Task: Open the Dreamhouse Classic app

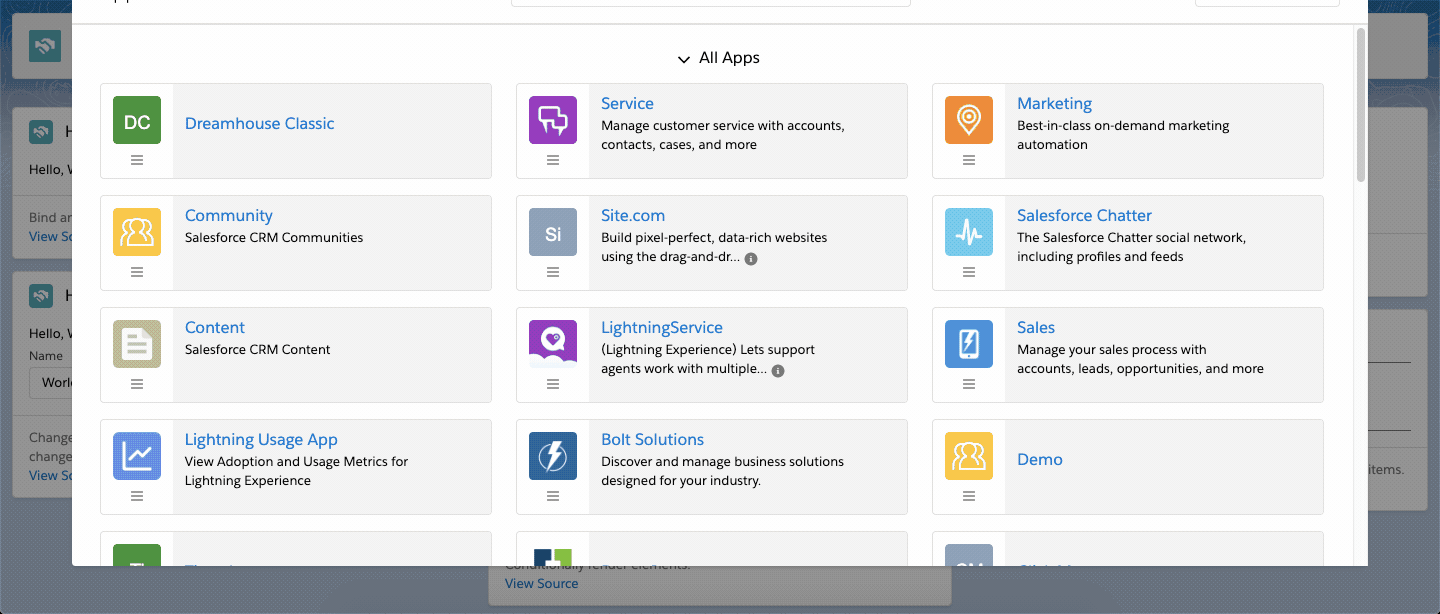Action: tap(259, 123)
